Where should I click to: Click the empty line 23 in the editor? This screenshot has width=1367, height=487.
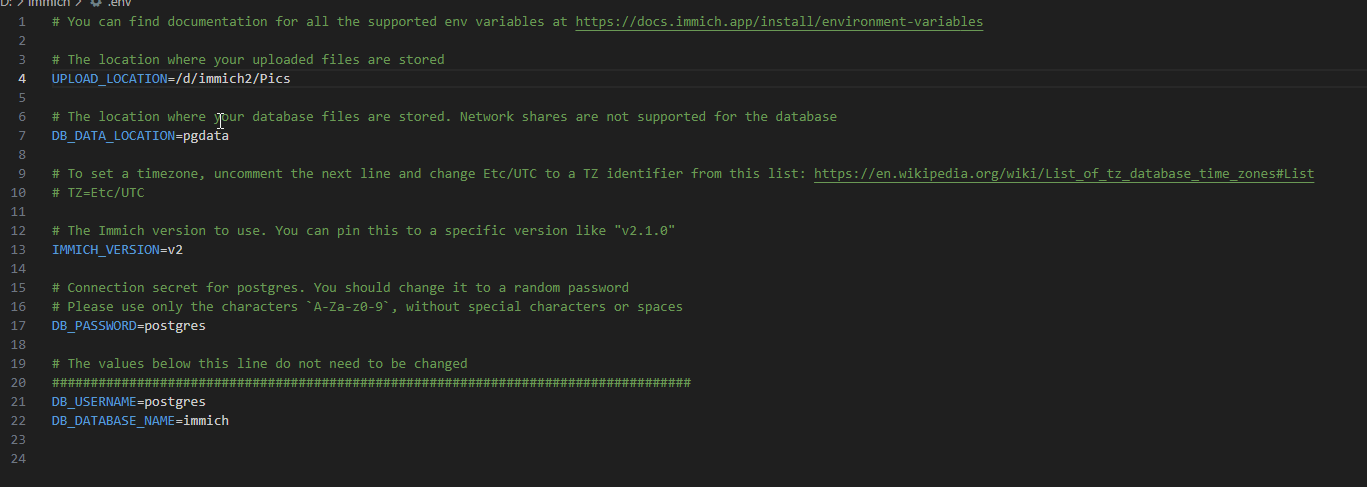(300, 440)
